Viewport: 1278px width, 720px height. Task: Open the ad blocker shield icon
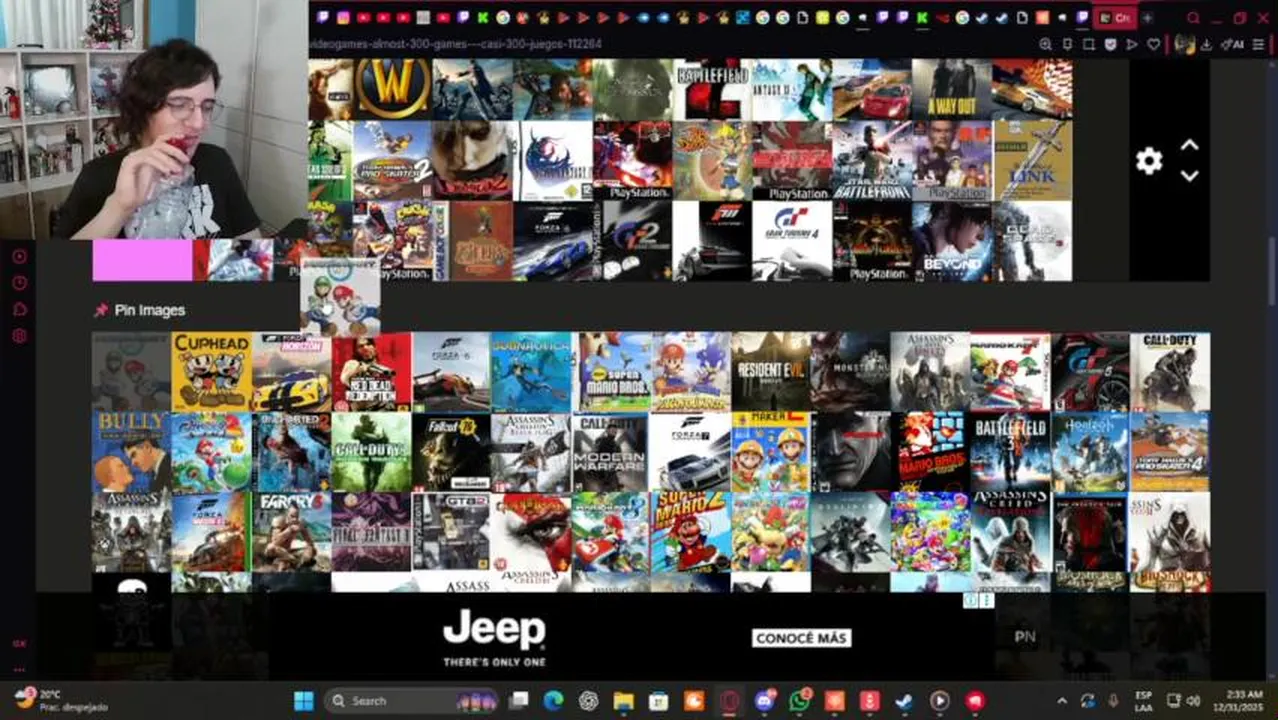pos(1110,44)
